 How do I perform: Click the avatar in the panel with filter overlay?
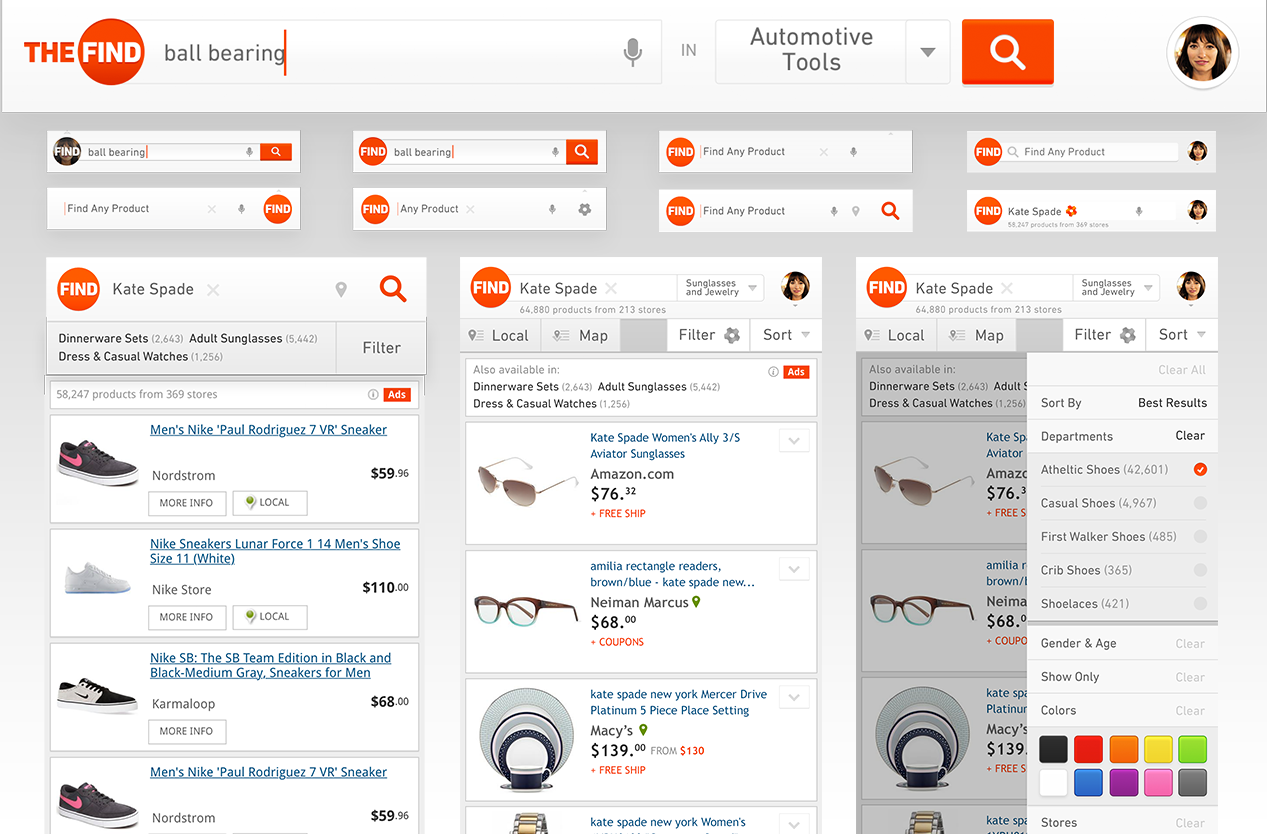tap(1191, 286)
